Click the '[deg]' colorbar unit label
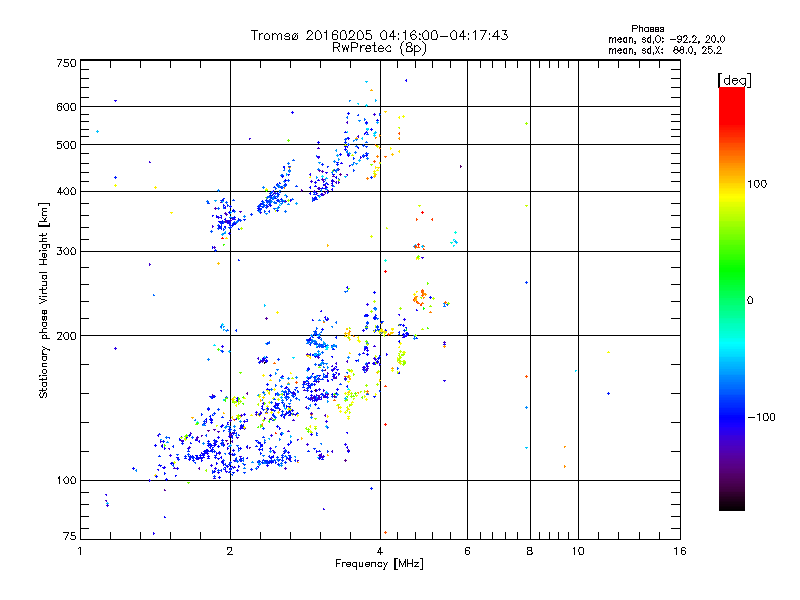800x600 pixels. click(734, 80)
